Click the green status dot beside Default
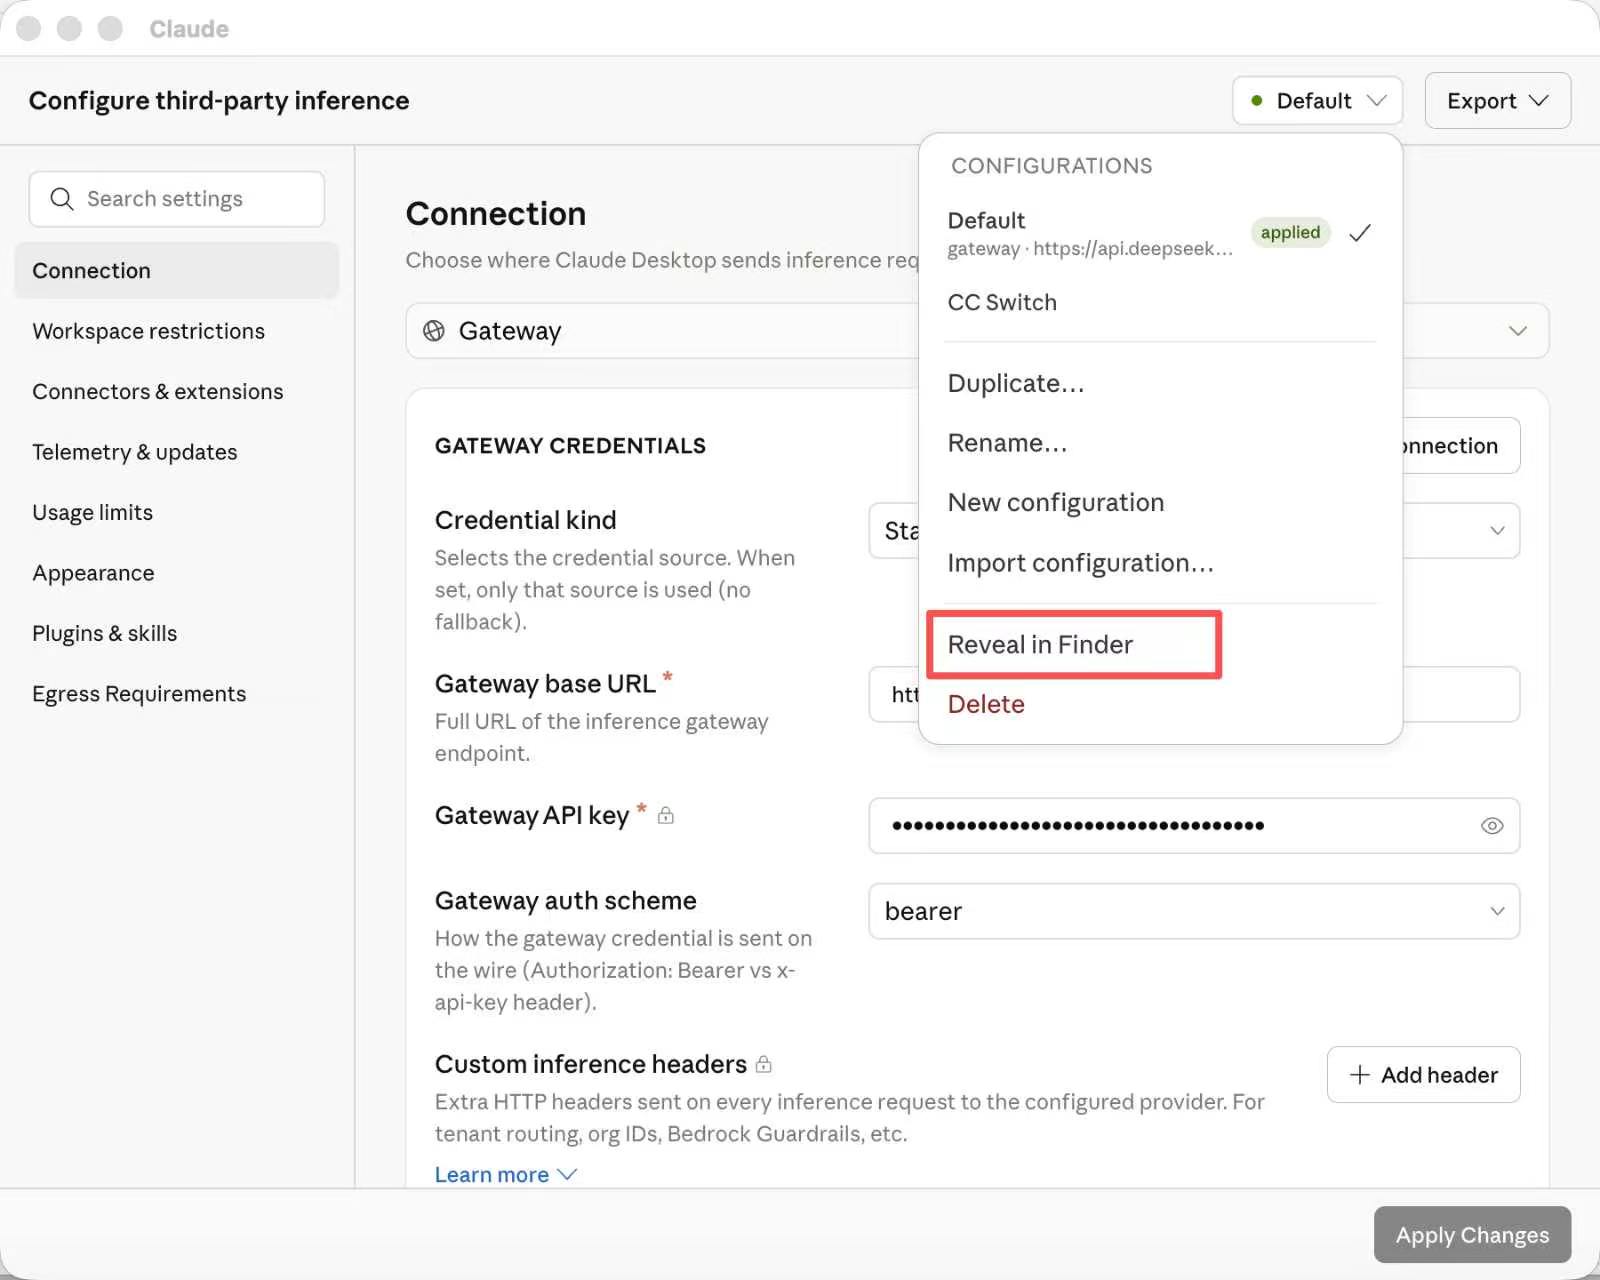1600x1280 pixels. coord(1256,101)
